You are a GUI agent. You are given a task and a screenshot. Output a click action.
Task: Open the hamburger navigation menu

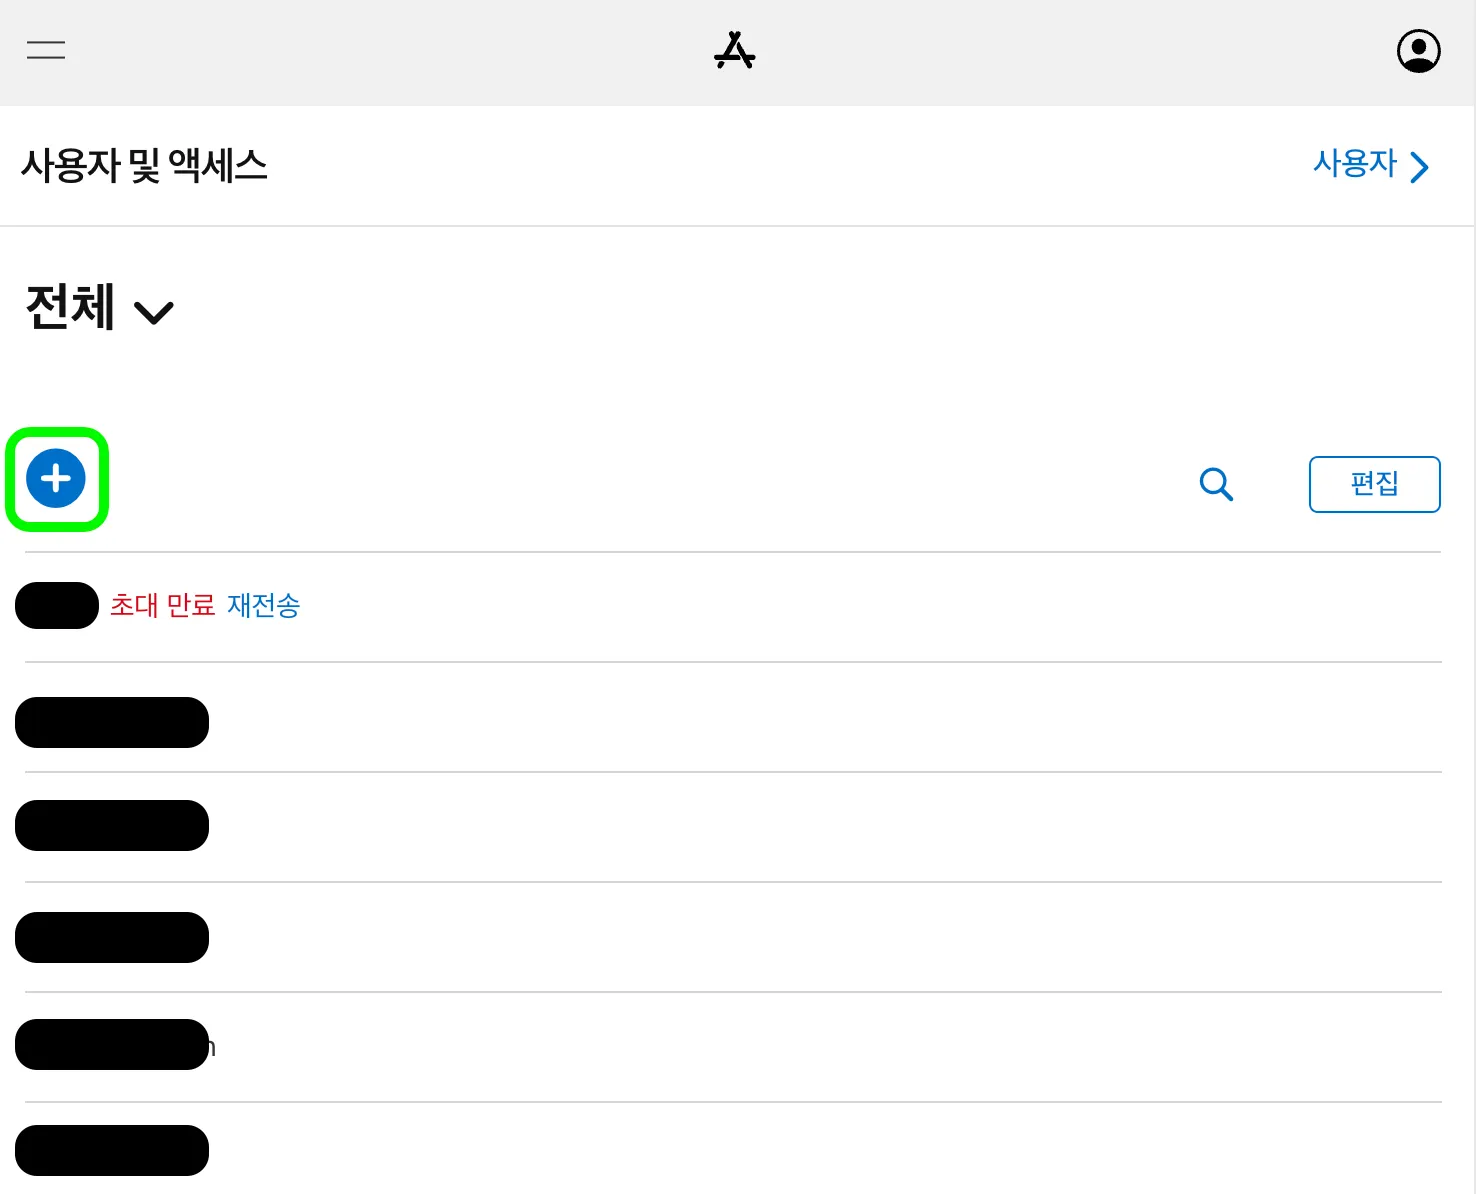pos(46,50)
